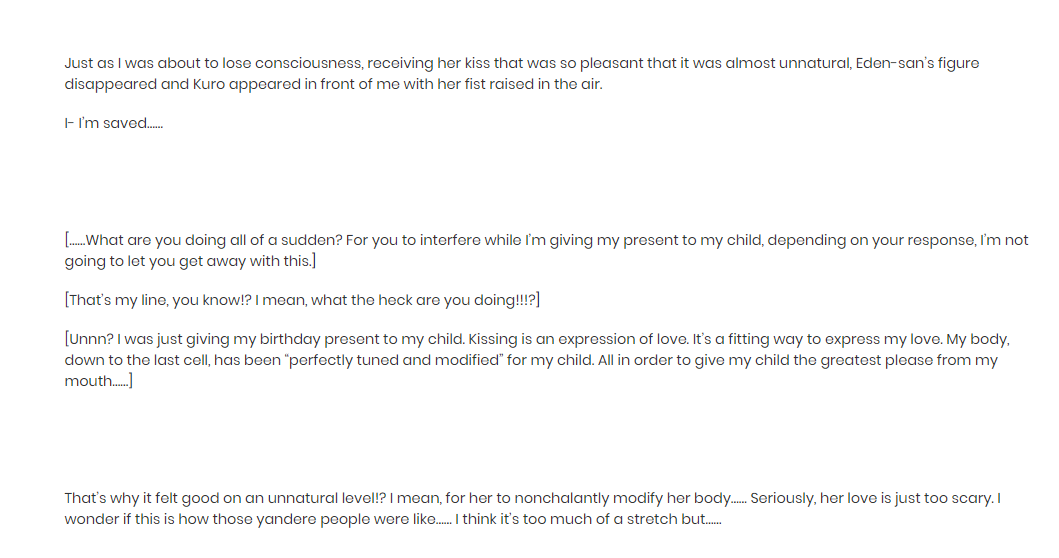Click the phrase 'going to let you get away with this.]'
This screenshot has width=1059, height=558.
click(x=190, y=261)
